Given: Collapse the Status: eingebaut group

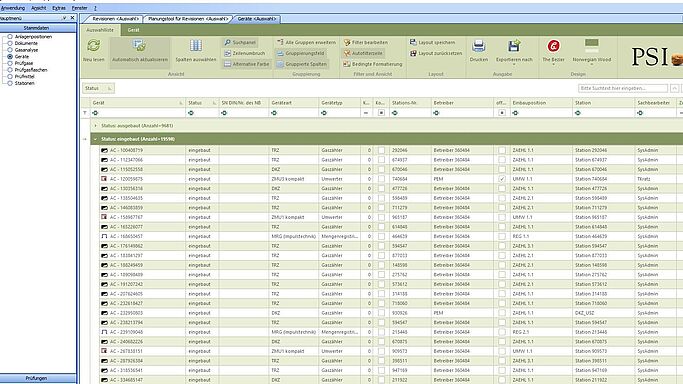Looking at the screenshot, I should (95, 139).
